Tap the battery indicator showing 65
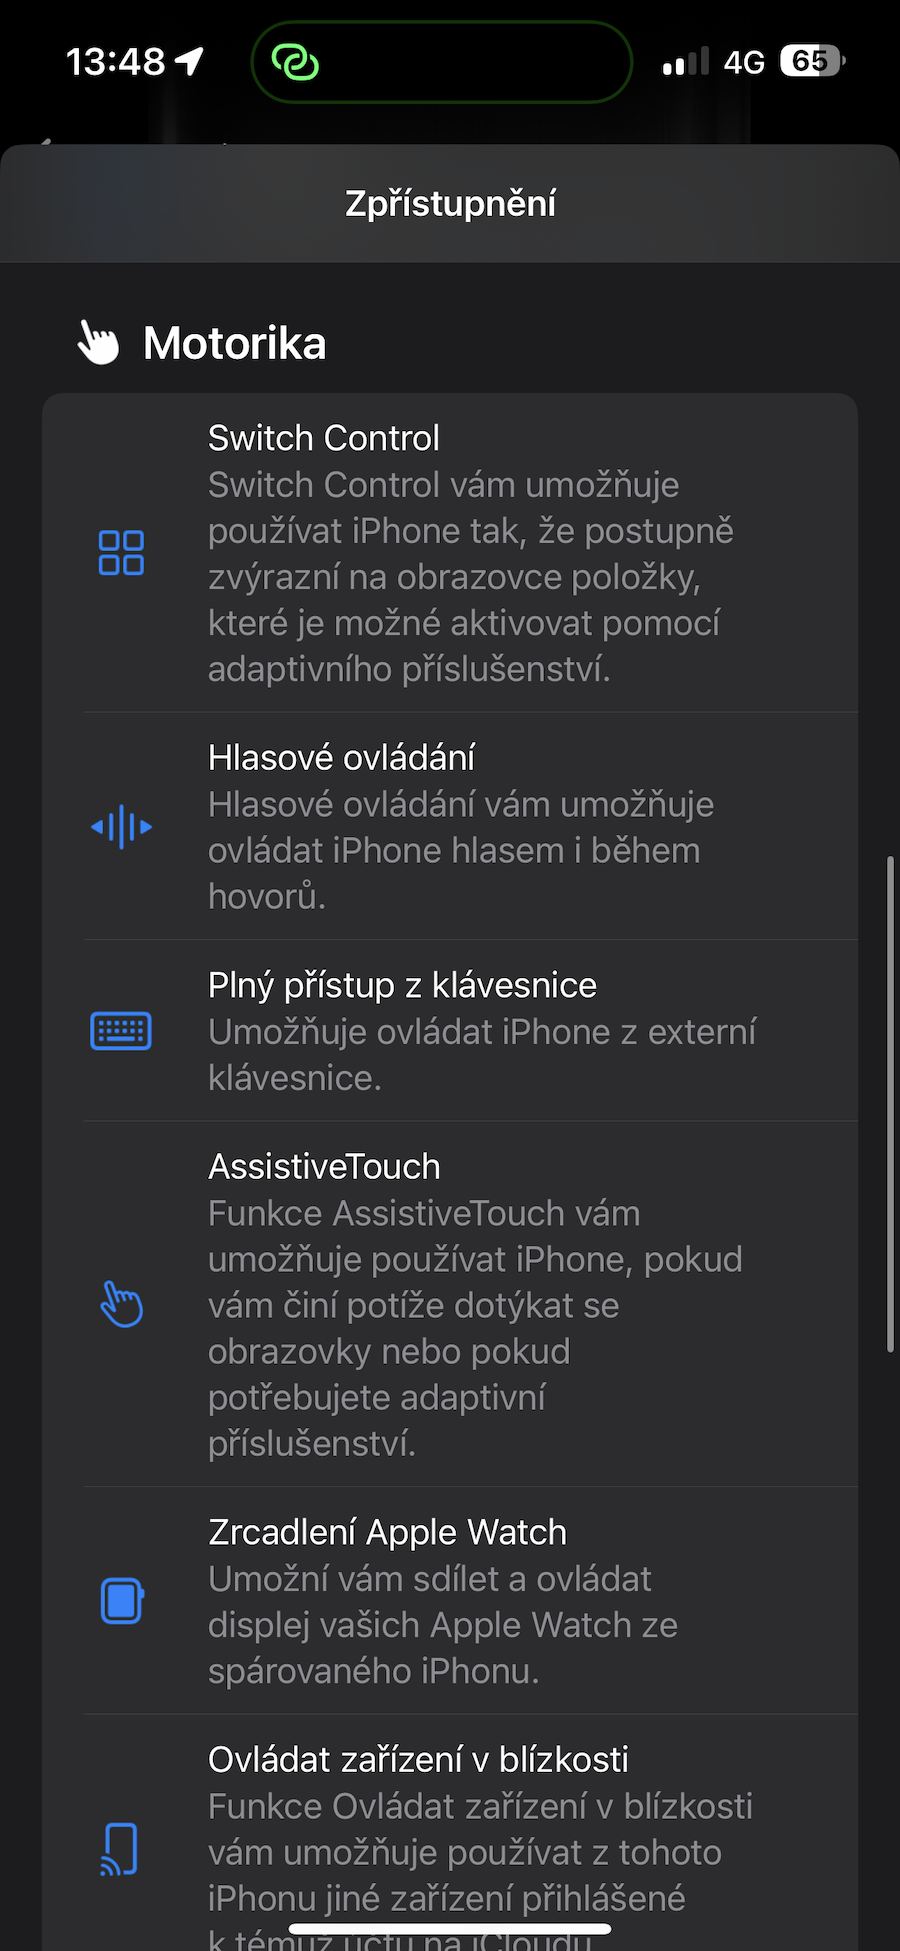 point(812,62)
